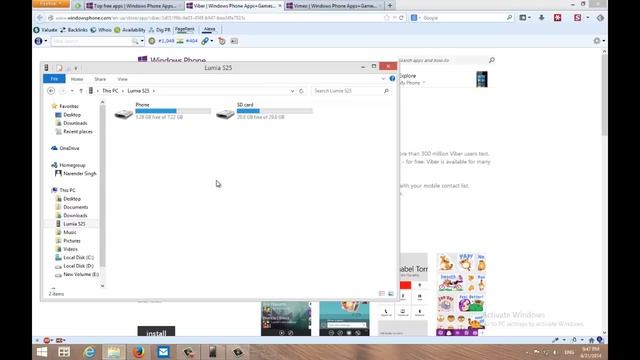This screenshot has width=640, height=360.
Task: Open the Phone storage drive
Action: click(x=162, y=111)
